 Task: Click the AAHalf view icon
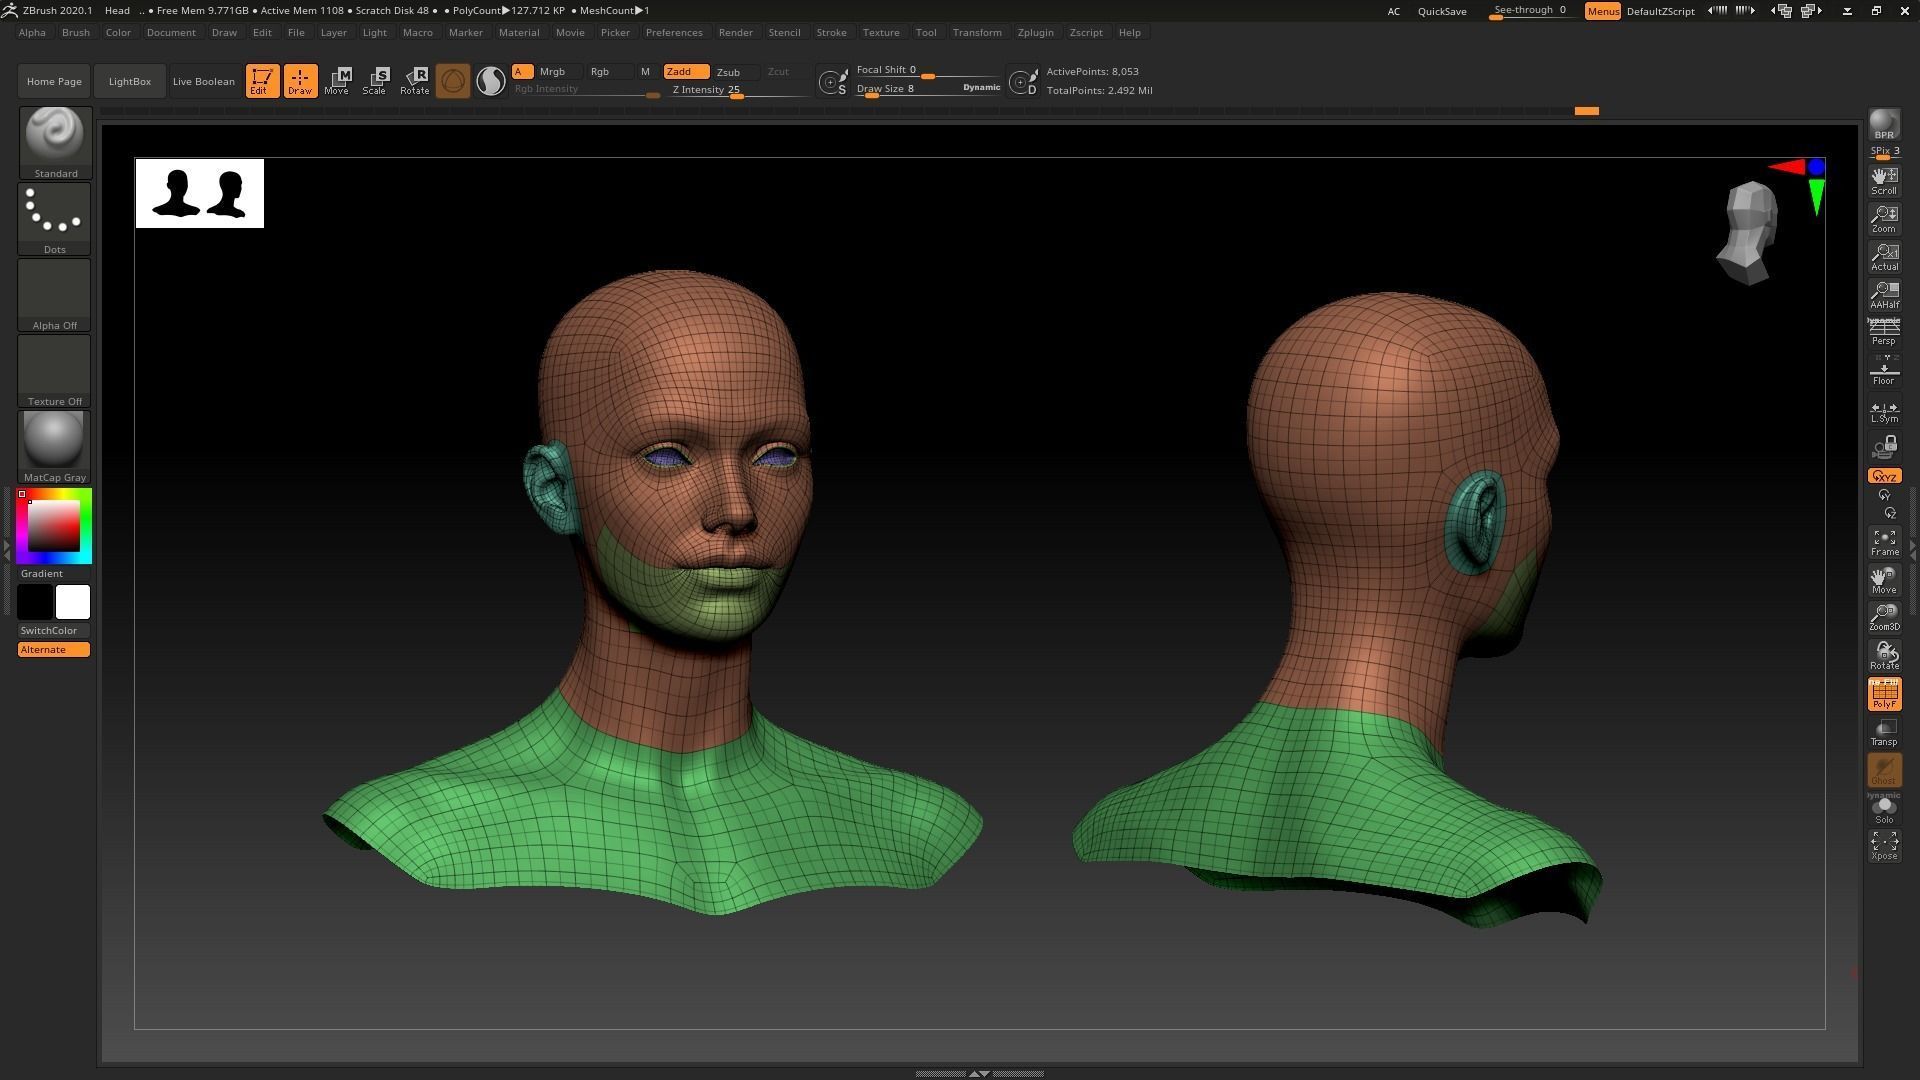(x=1884, y=295)
